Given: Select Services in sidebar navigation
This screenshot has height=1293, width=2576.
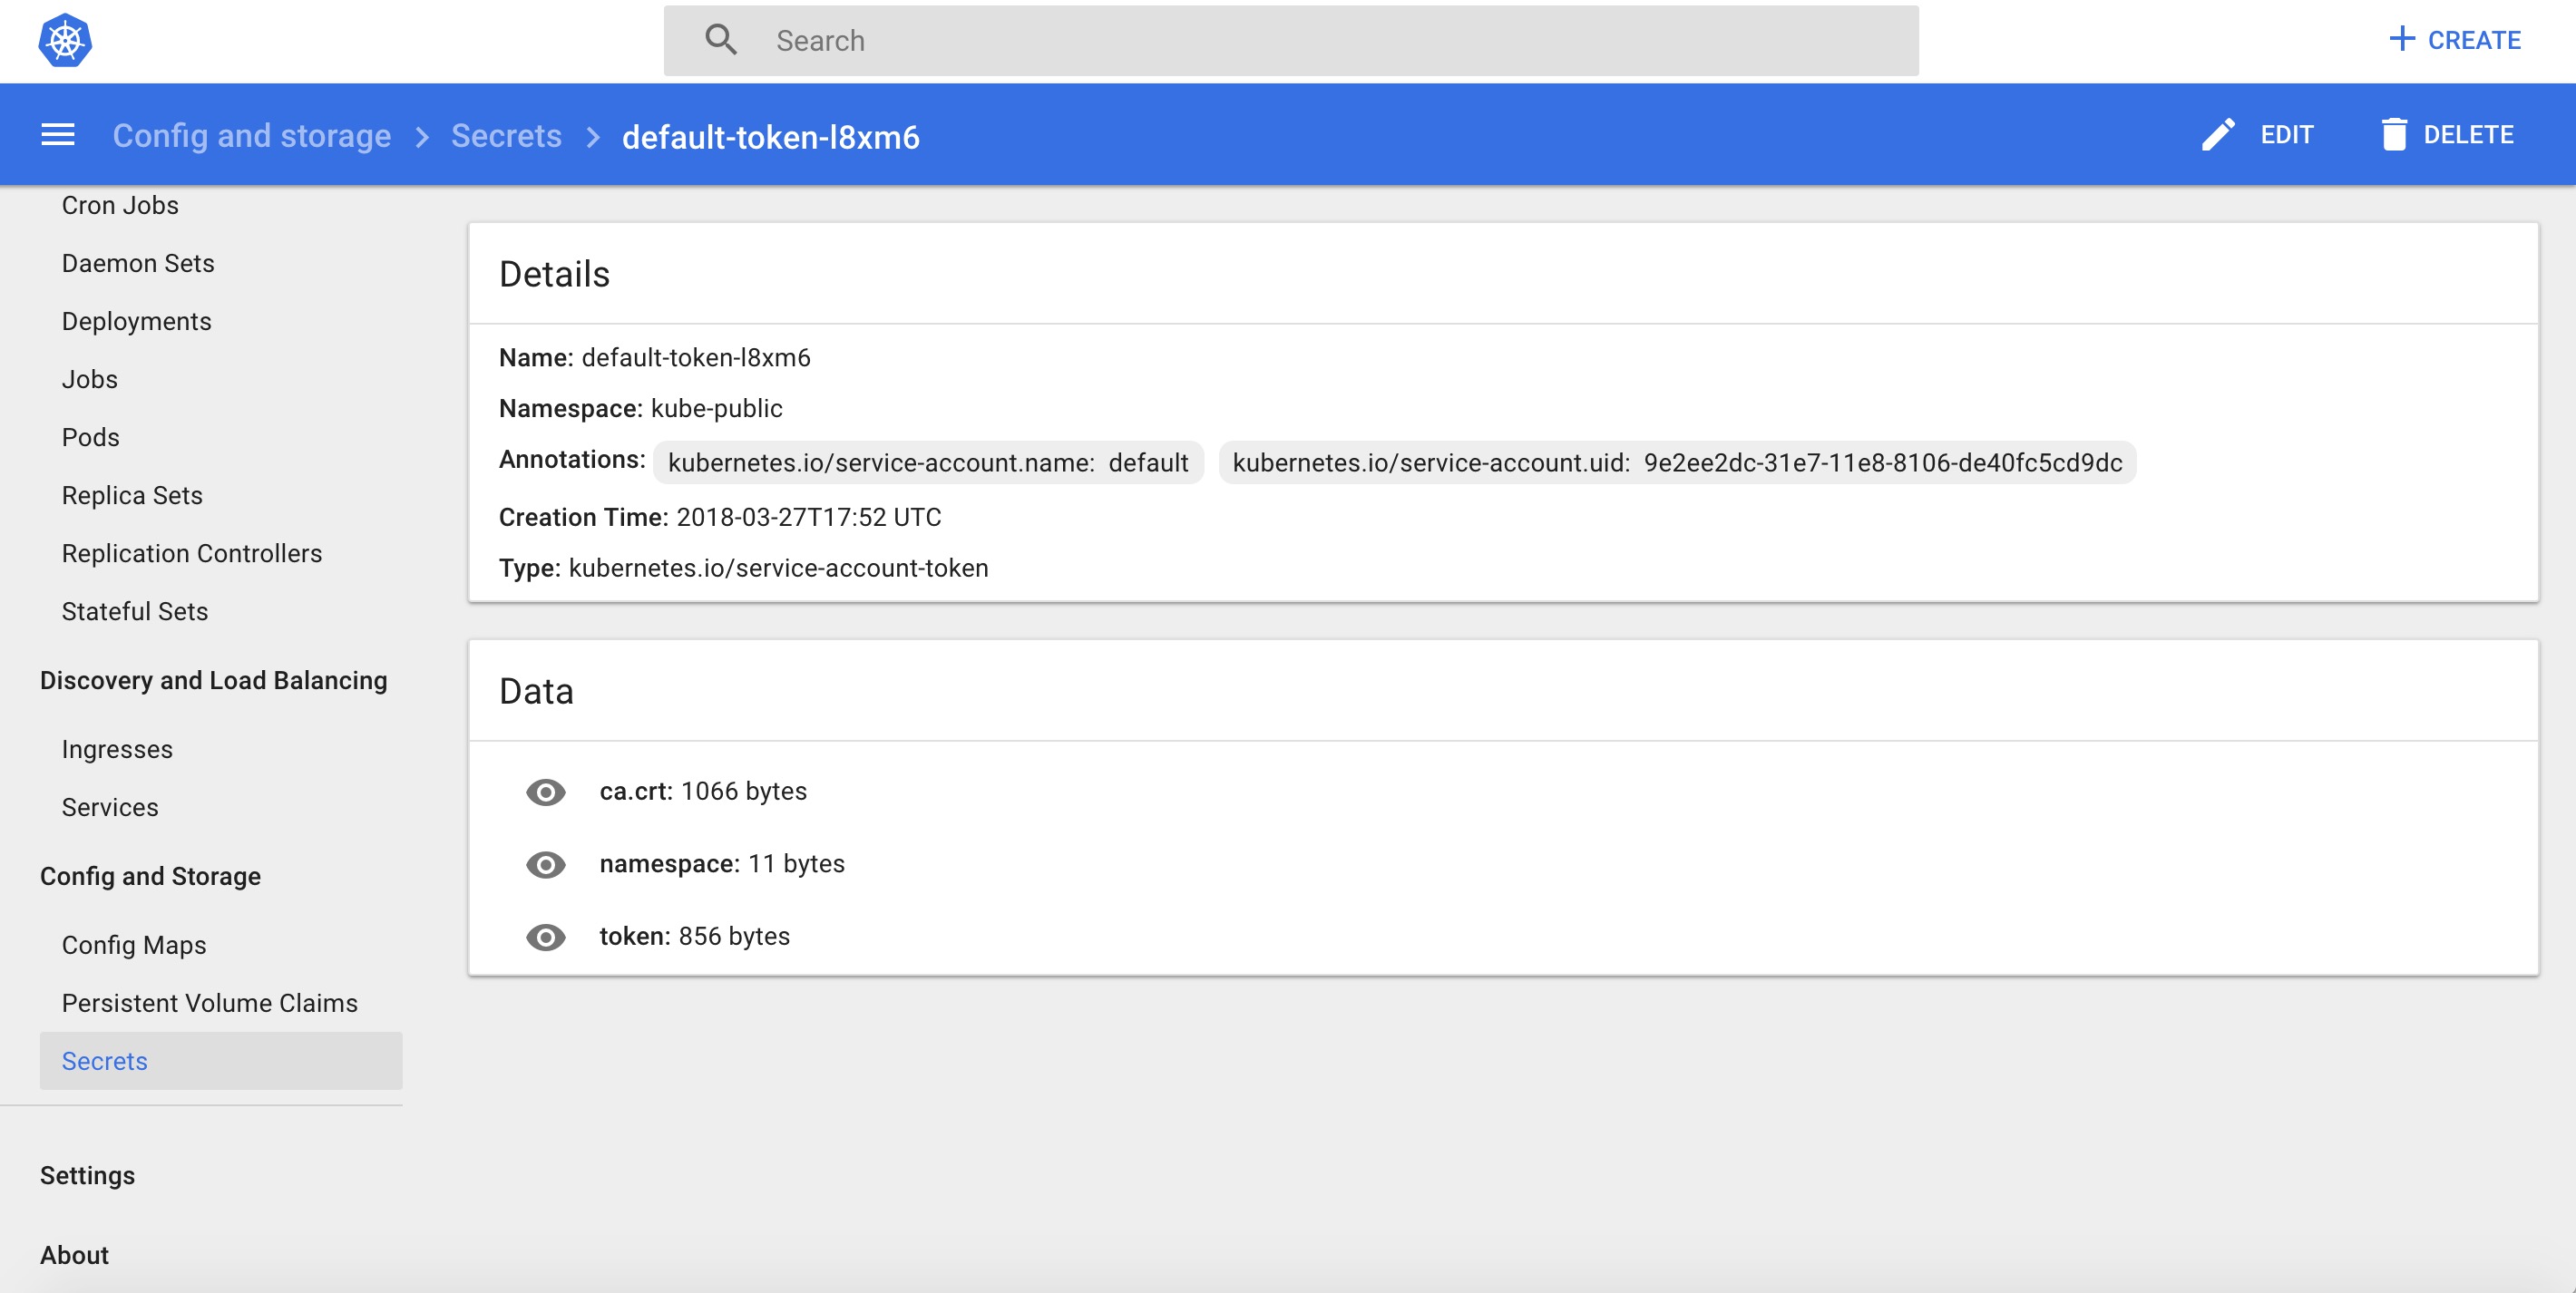Looking at the screenshot, I should 109,806.
